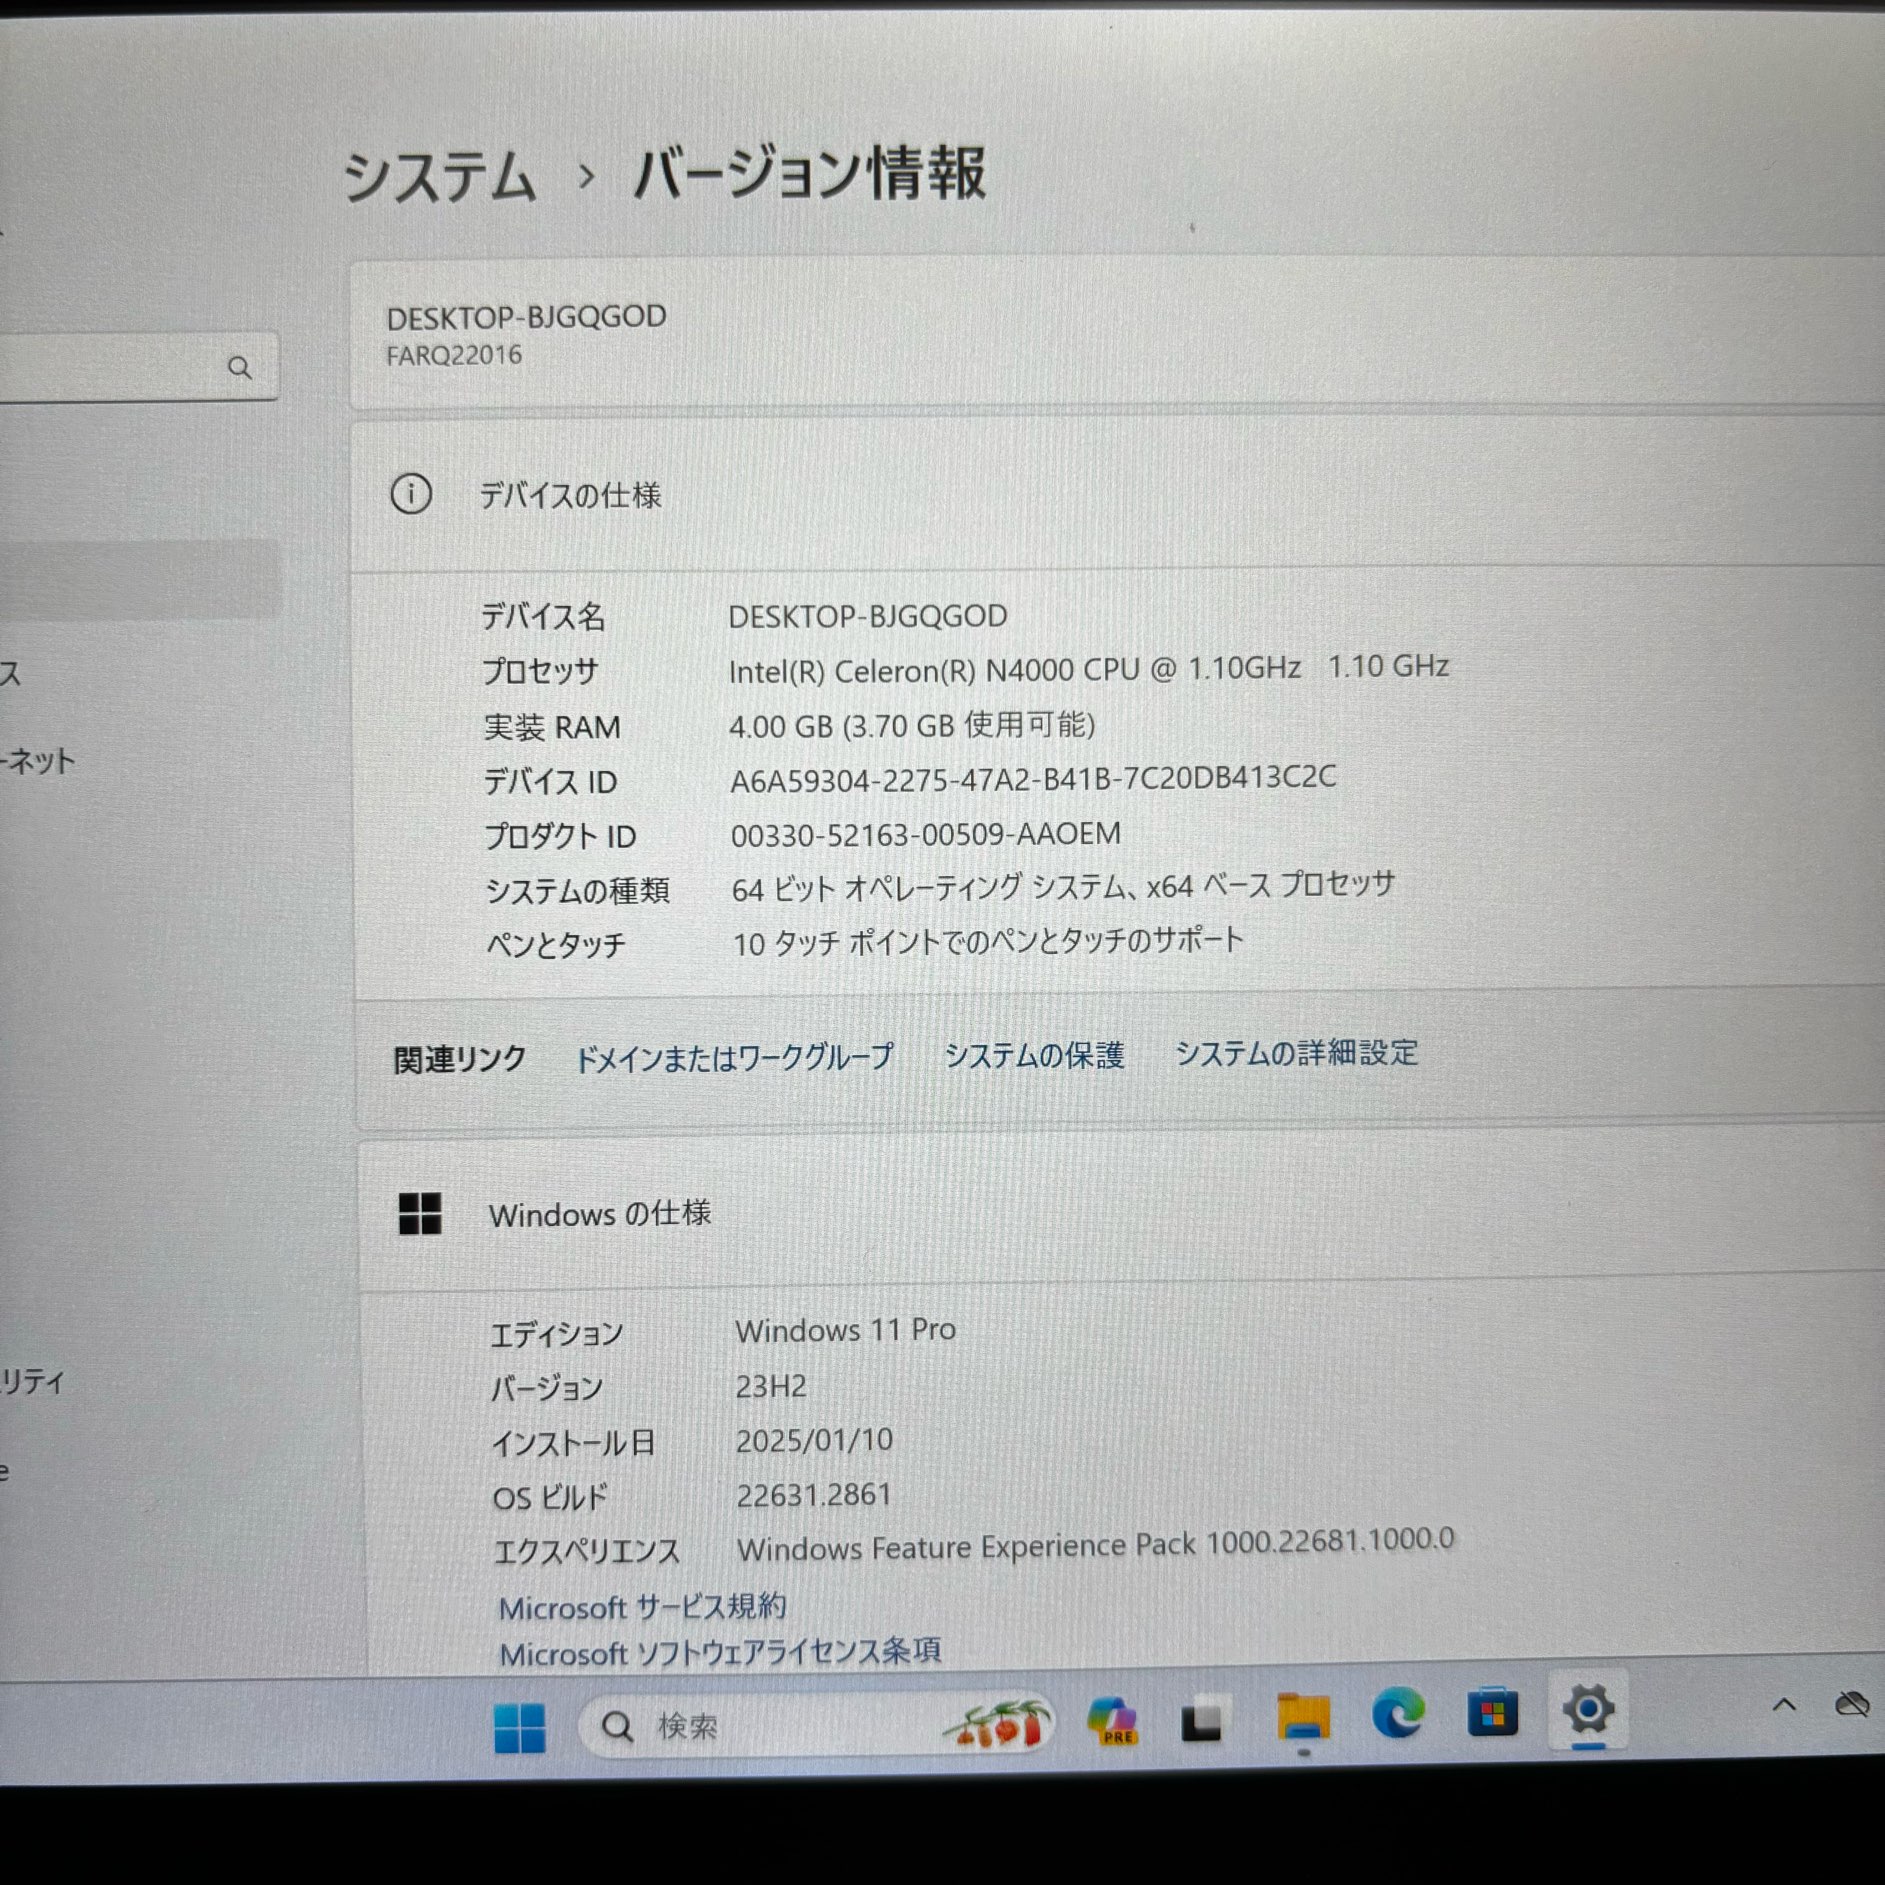Image resolution: width=1885 pixels, height=1885 pixels.
Task: Select the Feature Experience Pack text
Action: (x=1095, y=1544)
